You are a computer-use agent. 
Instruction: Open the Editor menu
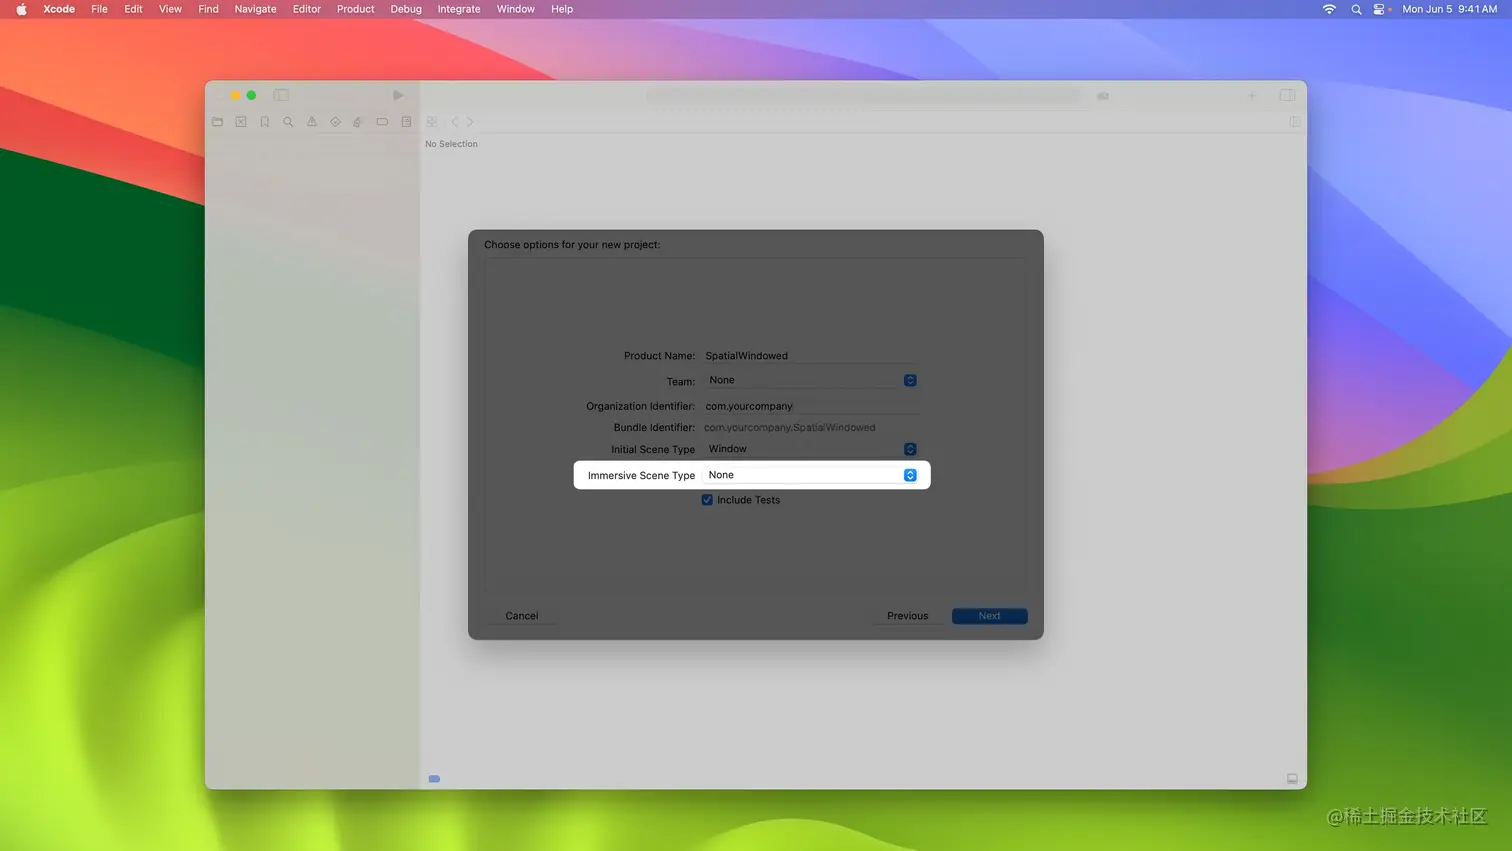coord(307,9)
